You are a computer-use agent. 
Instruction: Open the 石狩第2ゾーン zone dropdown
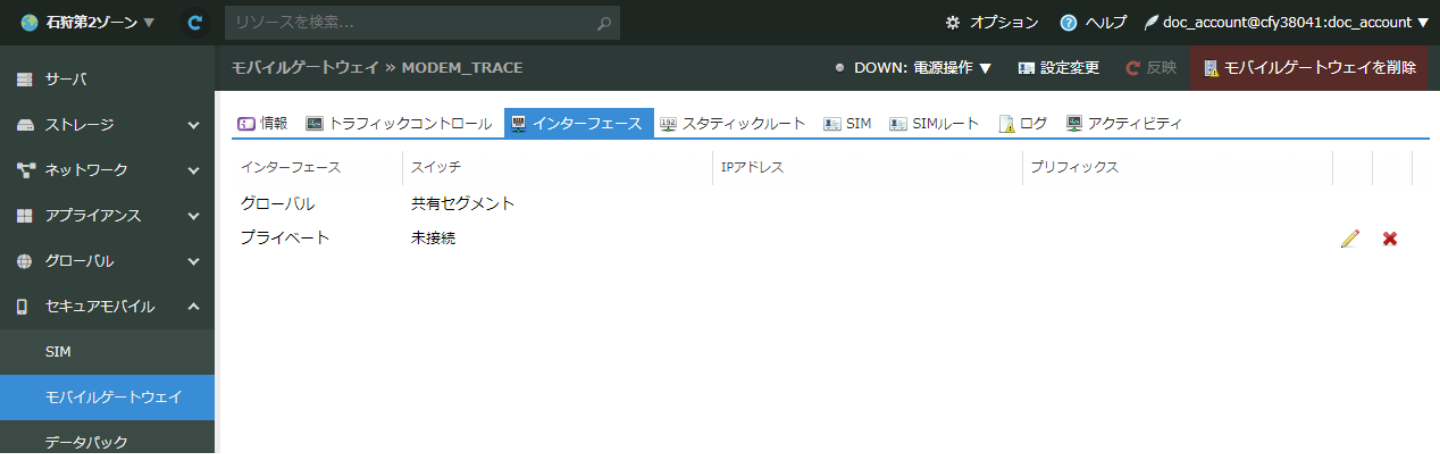[88, 22]
